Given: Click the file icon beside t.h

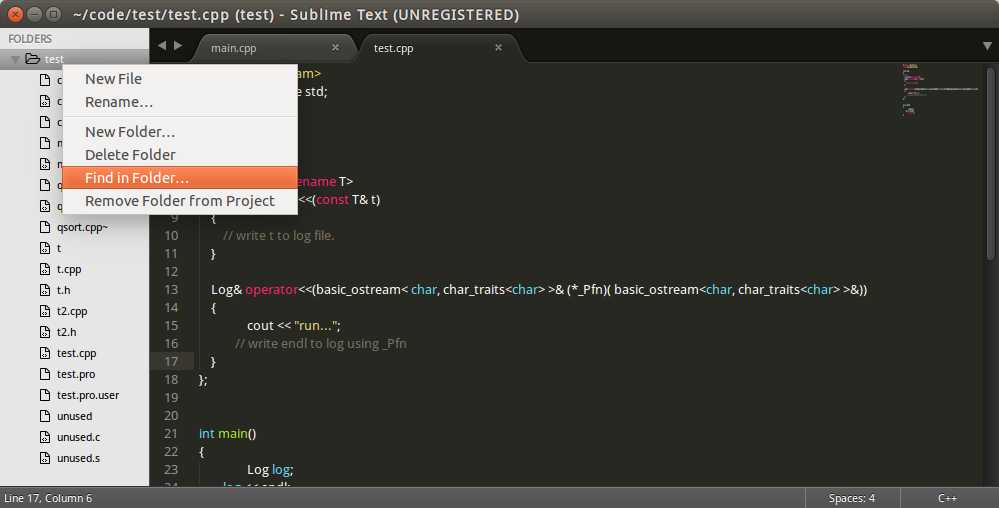Looking at the screenshot, I should pos(45,290).
